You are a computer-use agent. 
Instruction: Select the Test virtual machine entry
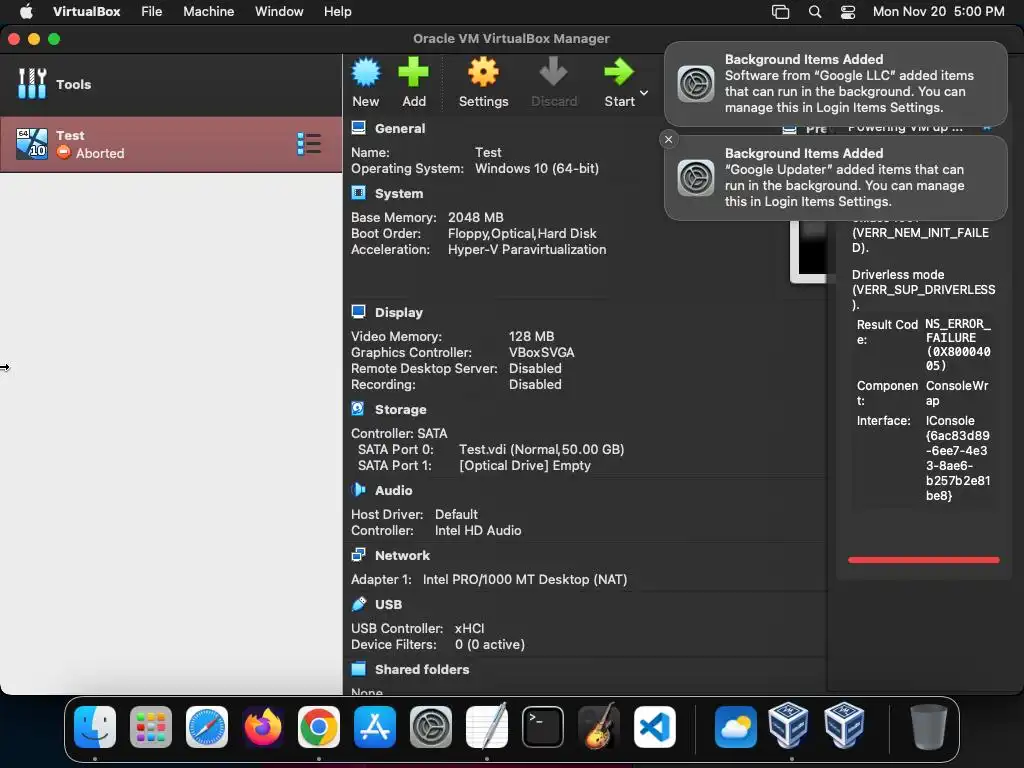coord(171,144)
